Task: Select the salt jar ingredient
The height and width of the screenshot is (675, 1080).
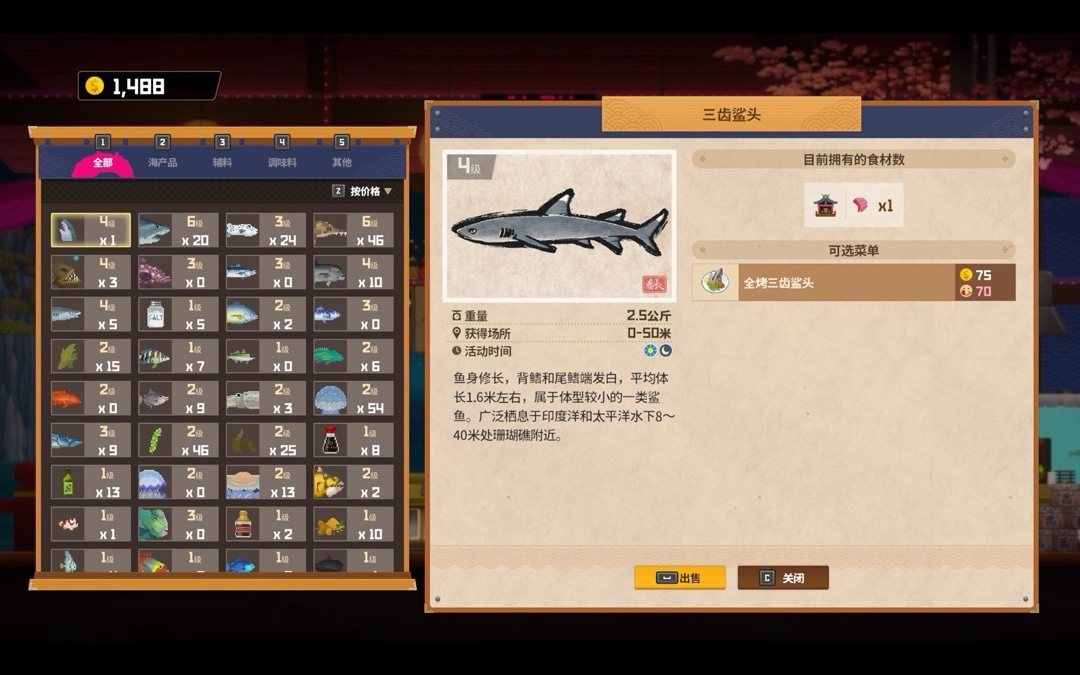Action: (x=178, y=314)
